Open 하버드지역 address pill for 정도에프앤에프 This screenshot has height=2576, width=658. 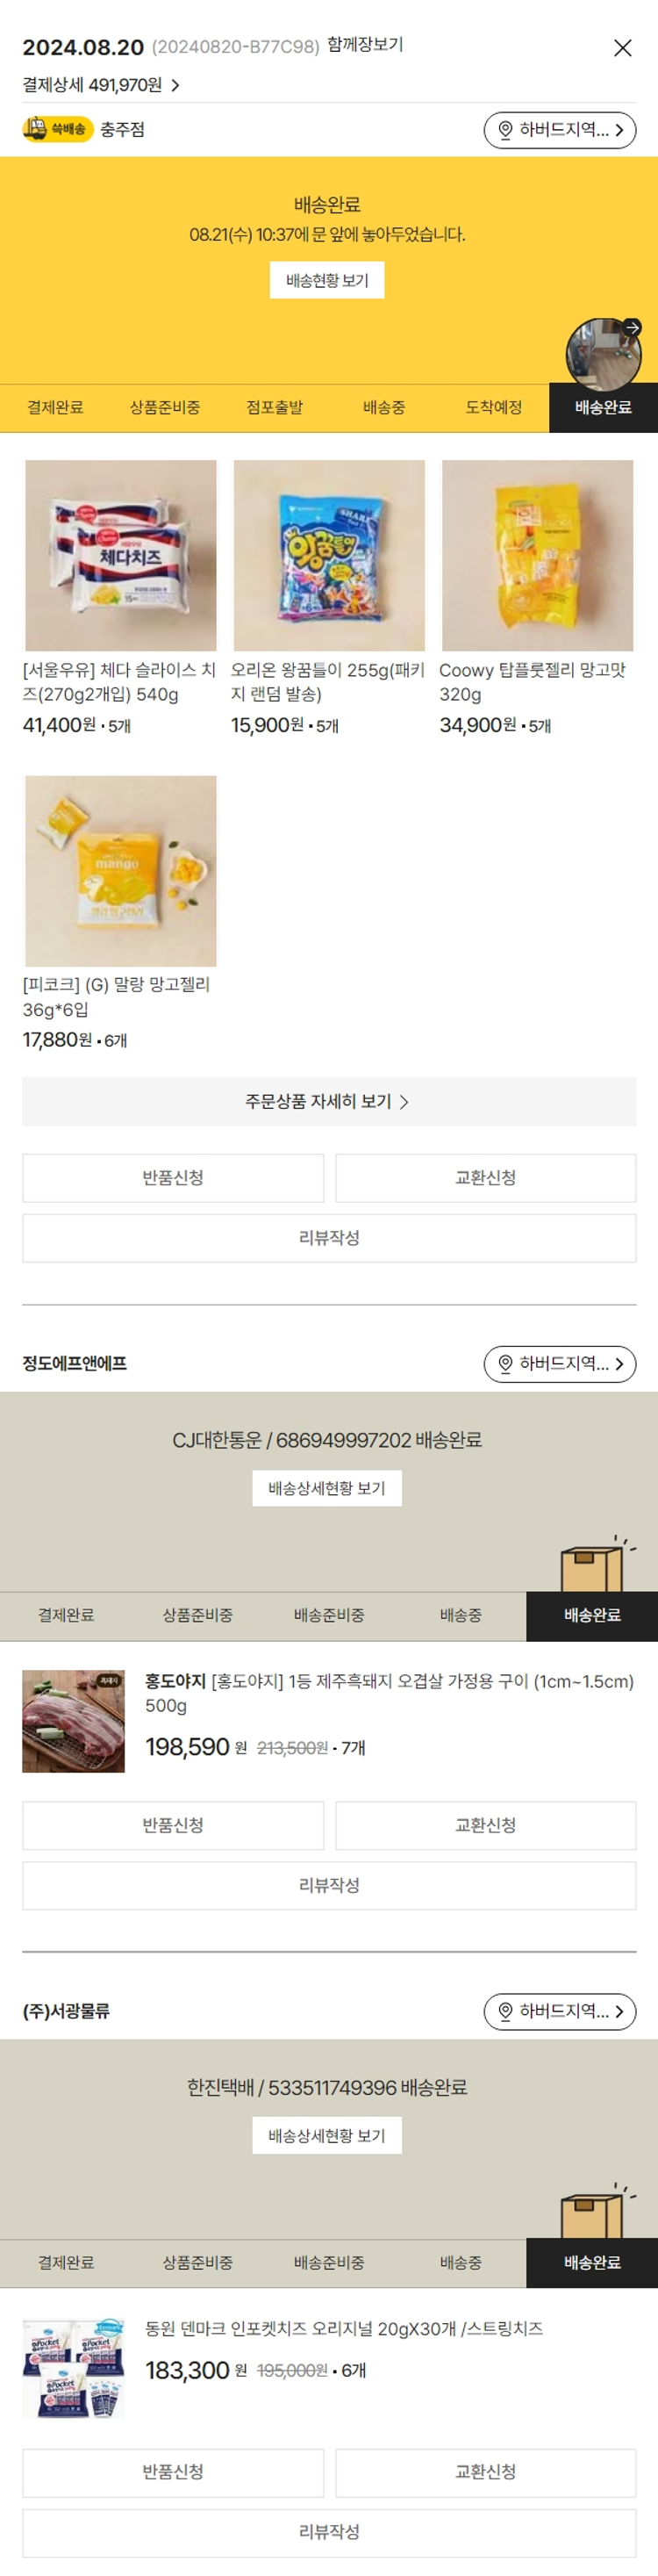pyautogui.click(x=560, y=1364)
